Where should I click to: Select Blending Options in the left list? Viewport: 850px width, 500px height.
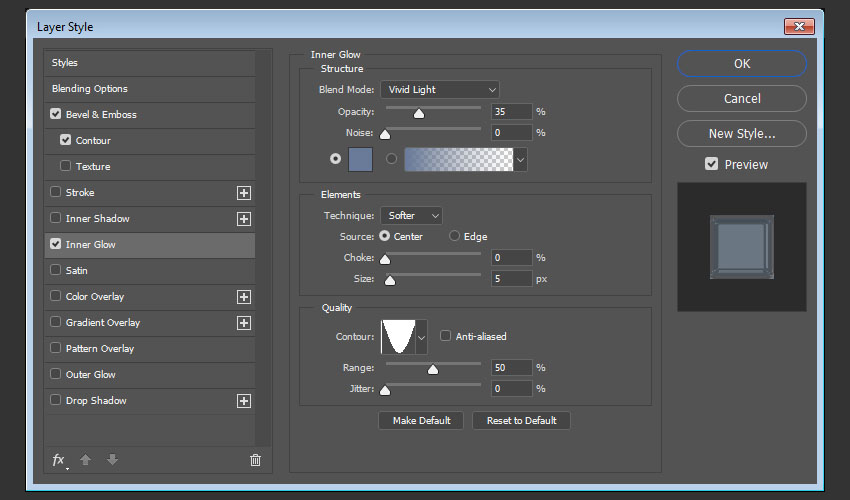point(90,89)
